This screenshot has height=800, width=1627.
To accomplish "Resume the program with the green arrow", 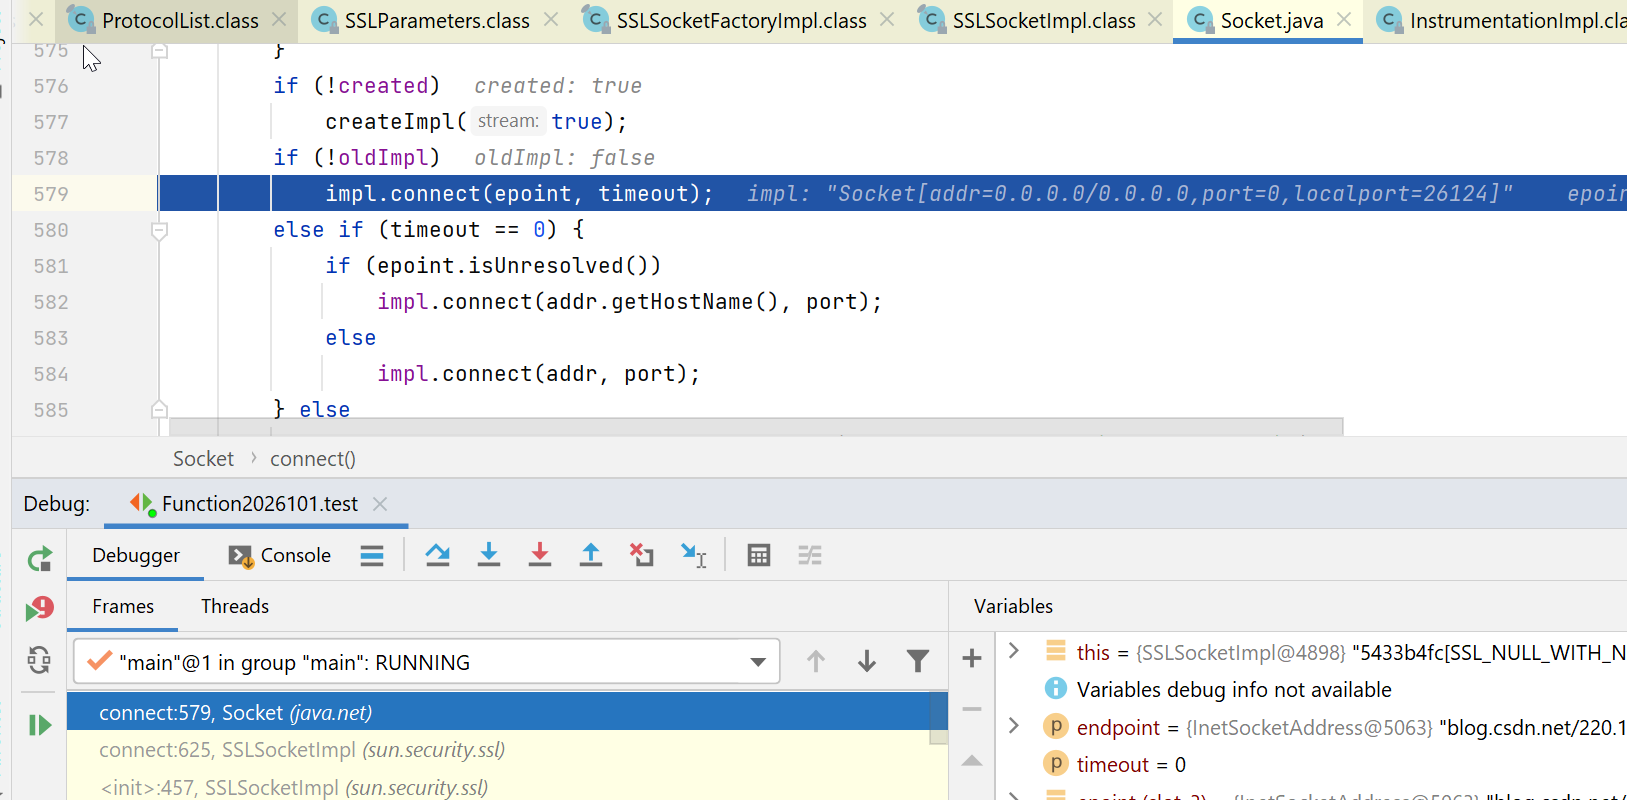I will pos(40,725).
